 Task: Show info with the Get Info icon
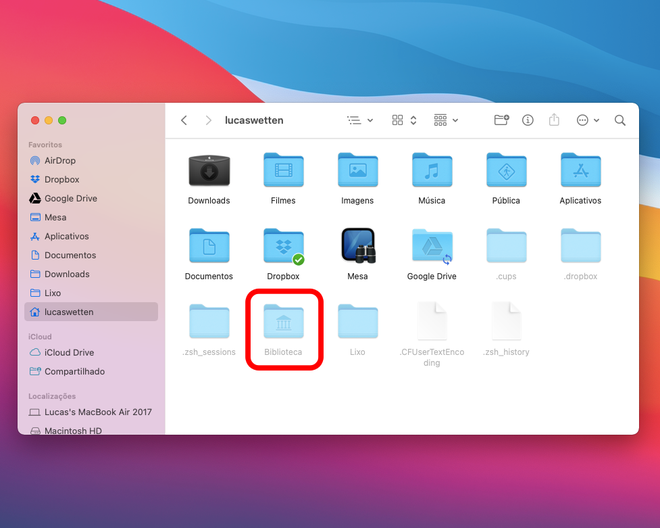pyautogui.click(x=528, y=120)
